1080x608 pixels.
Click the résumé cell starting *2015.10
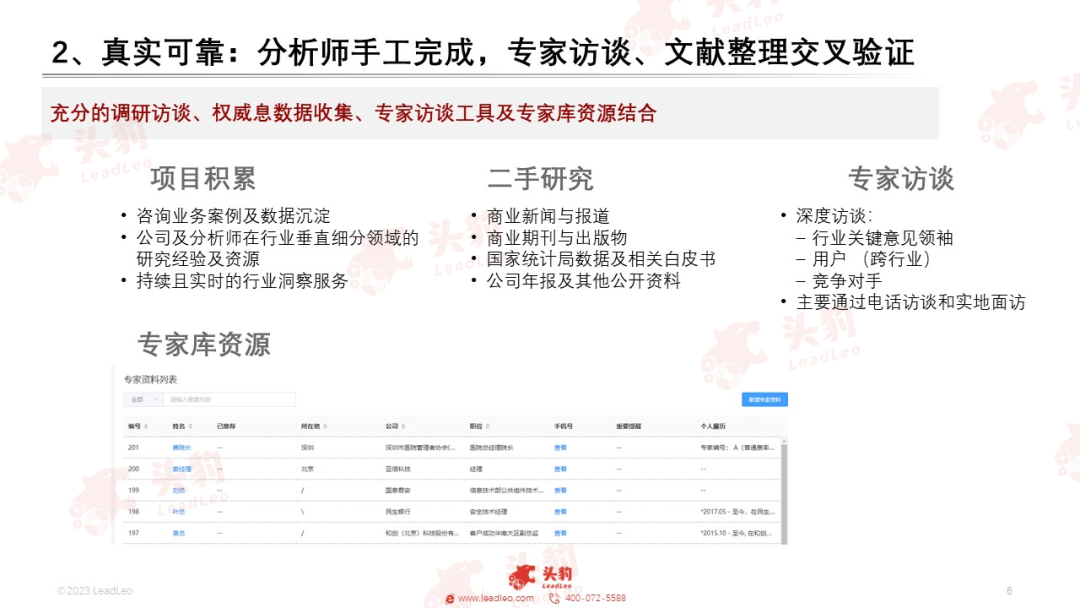[736, 533]
